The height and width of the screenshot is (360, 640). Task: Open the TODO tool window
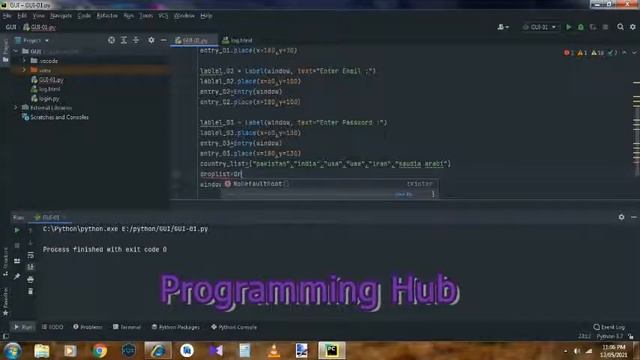[x=52, y=327]
